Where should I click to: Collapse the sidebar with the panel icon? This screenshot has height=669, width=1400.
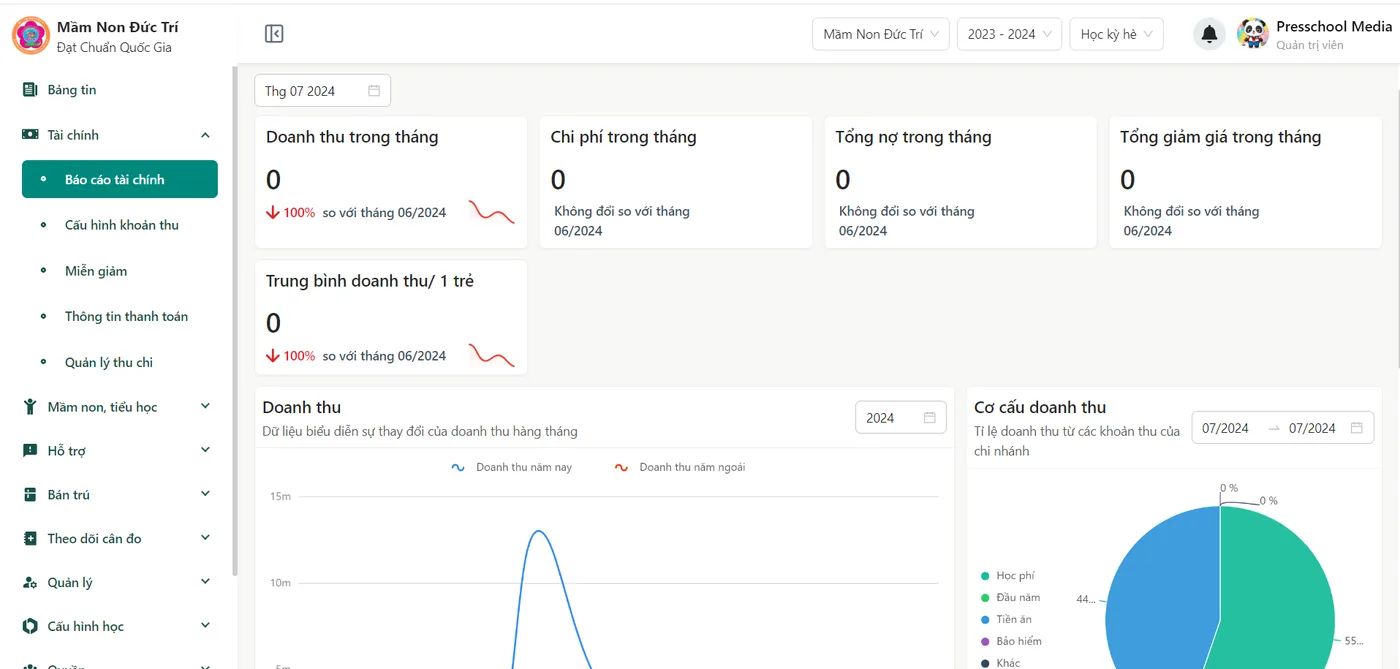point(274,34)
